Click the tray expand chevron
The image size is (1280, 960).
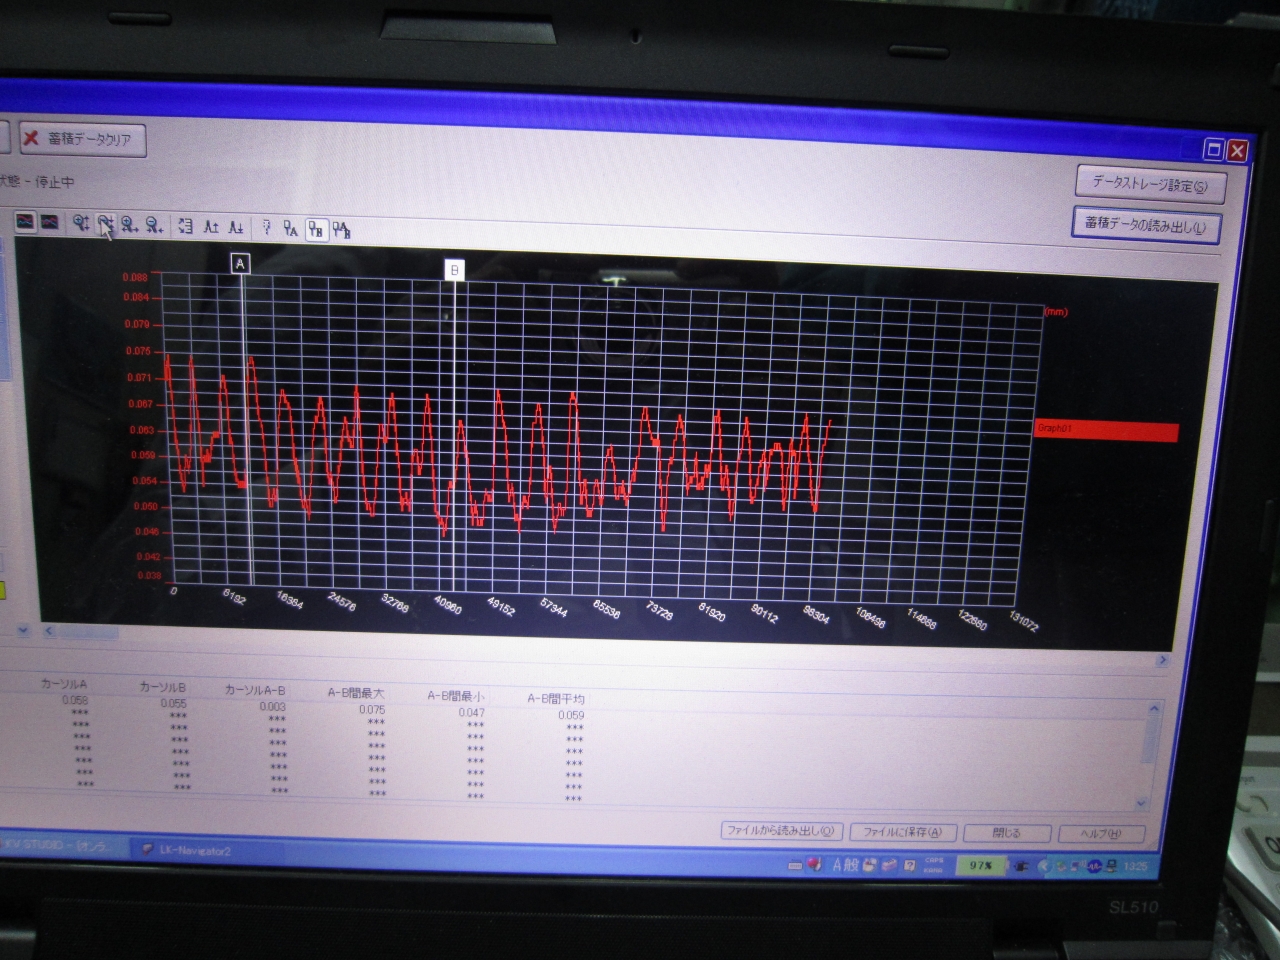click(1044, 867)
